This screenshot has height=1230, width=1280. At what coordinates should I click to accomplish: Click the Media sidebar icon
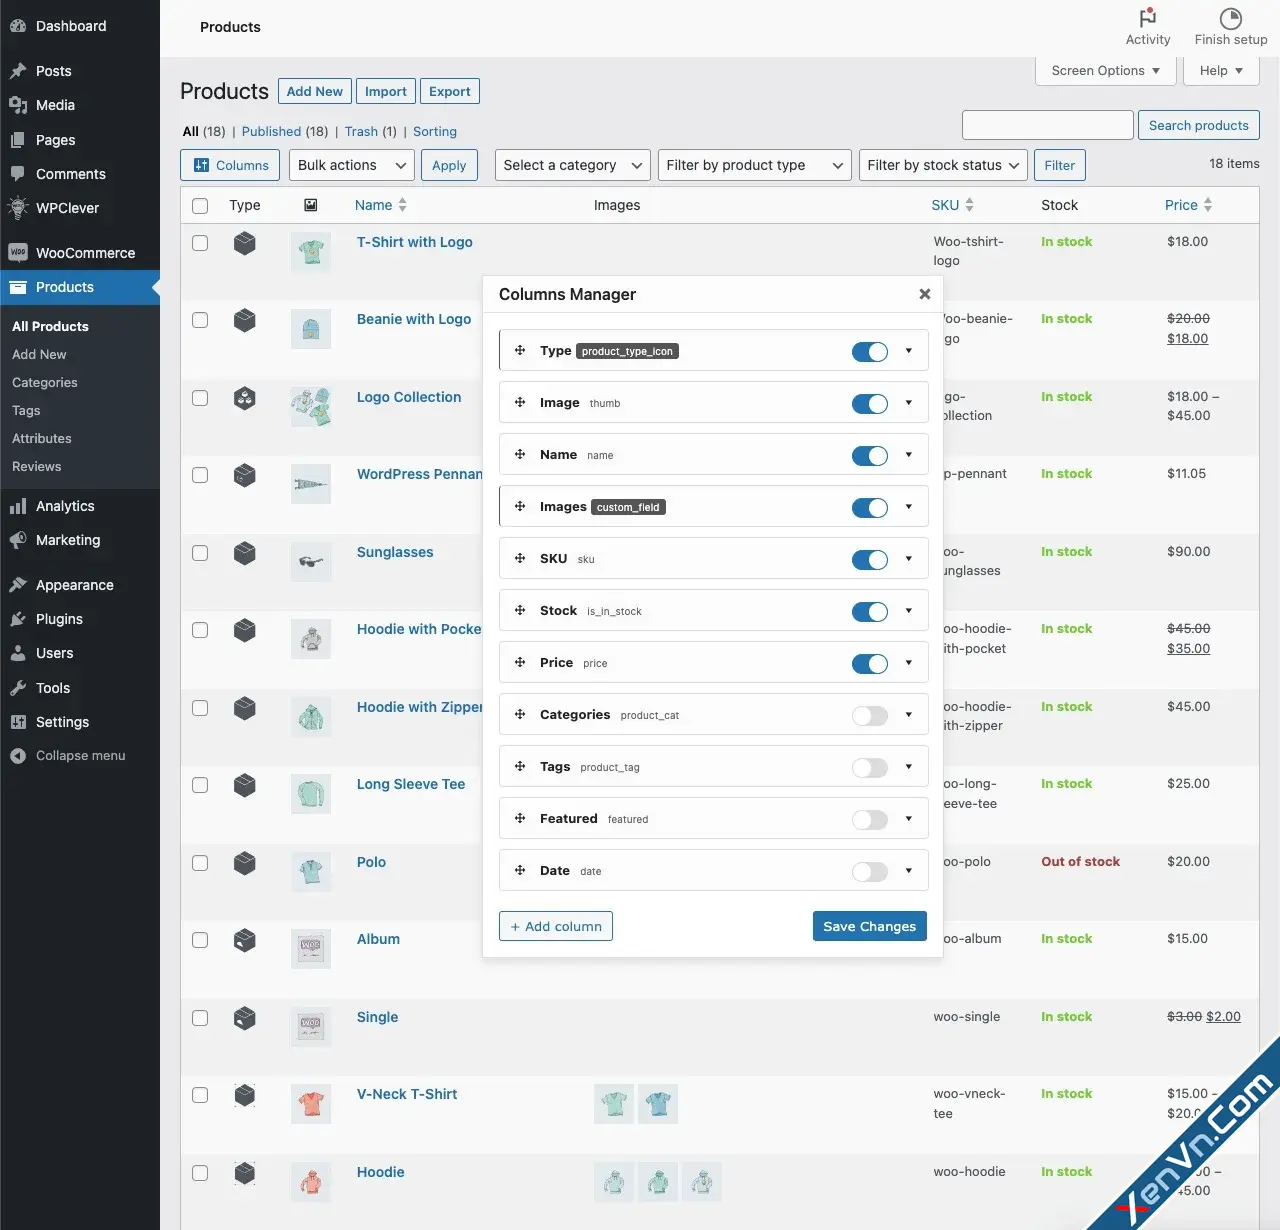pyautogui.click(x=18, y=105)
